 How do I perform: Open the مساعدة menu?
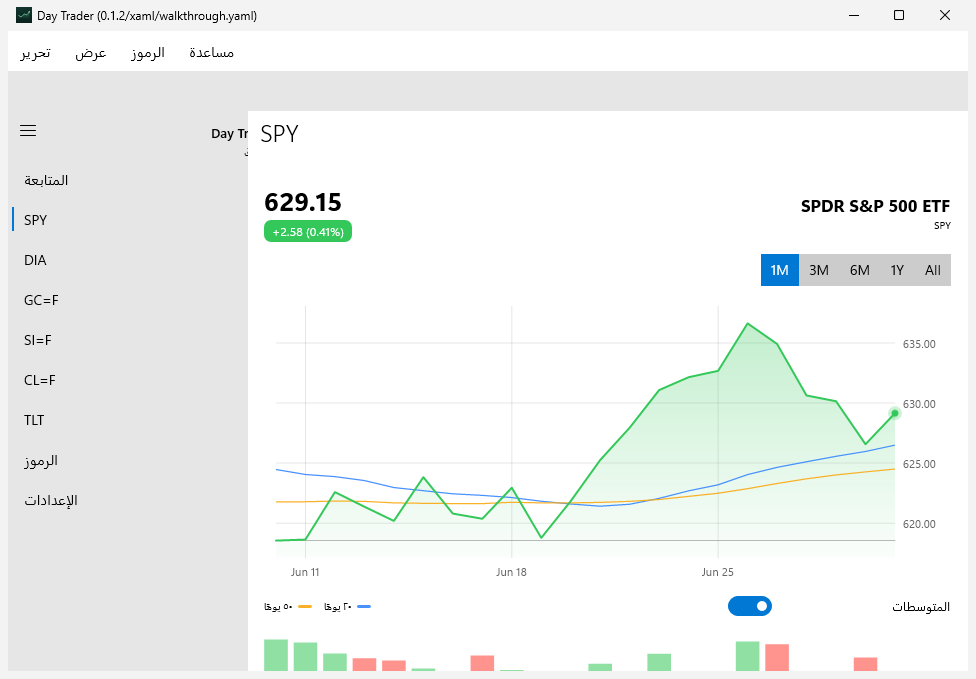(212, 53)
